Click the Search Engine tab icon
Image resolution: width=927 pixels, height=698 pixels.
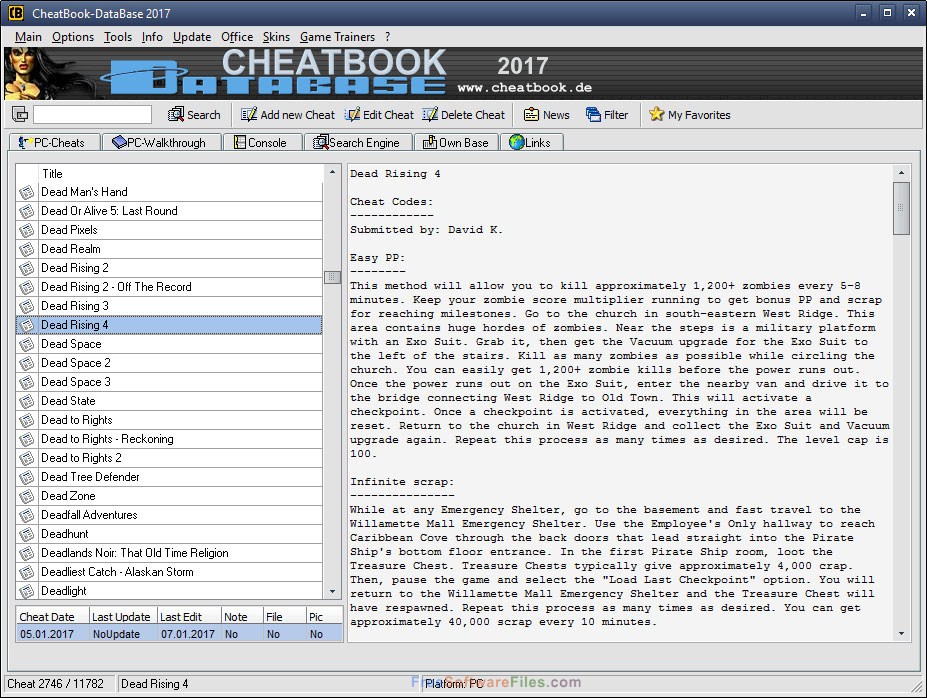click(320, 142)
